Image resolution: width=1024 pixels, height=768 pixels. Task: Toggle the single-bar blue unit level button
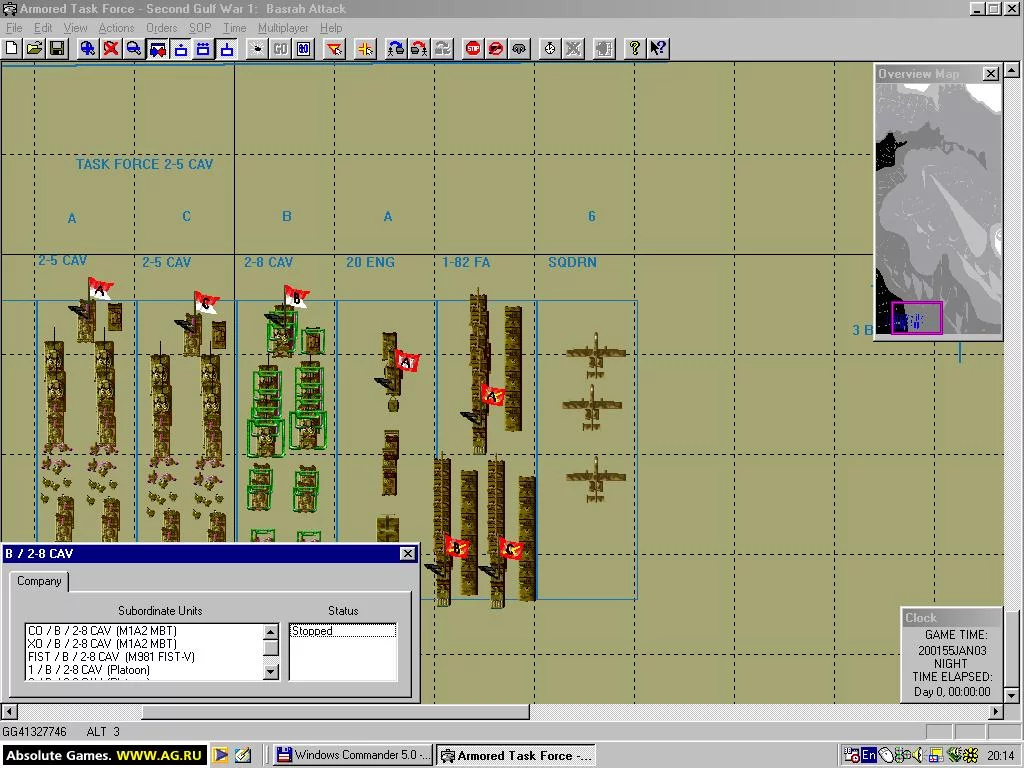[x=226, y=48]
